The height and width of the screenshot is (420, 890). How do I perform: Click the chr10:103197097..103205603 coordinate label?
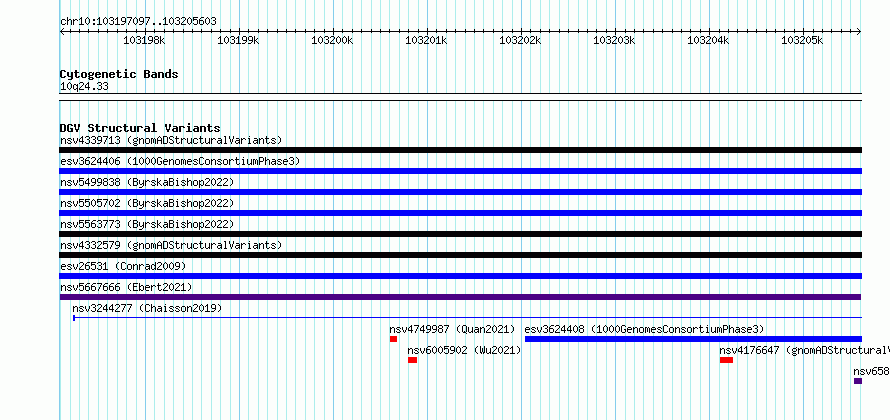[x=138, y=22]
